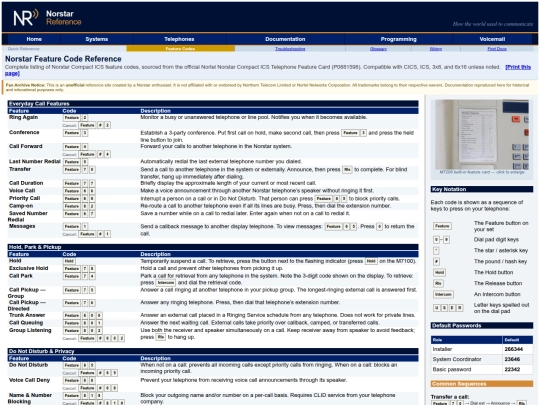Screen dimensions: 540x405
Task: Select the Messages feature name
Action: point(22,226)
